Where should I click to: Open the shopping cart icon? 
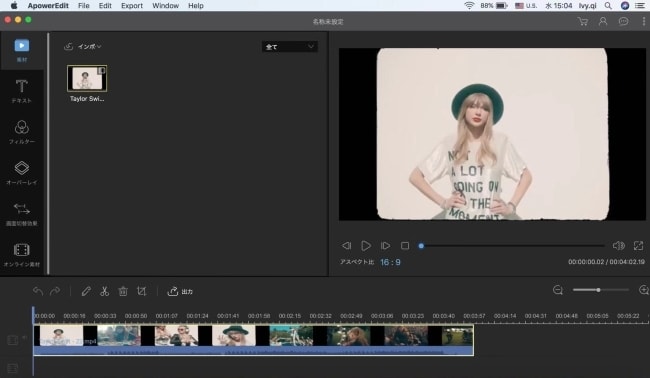[583, 22]
